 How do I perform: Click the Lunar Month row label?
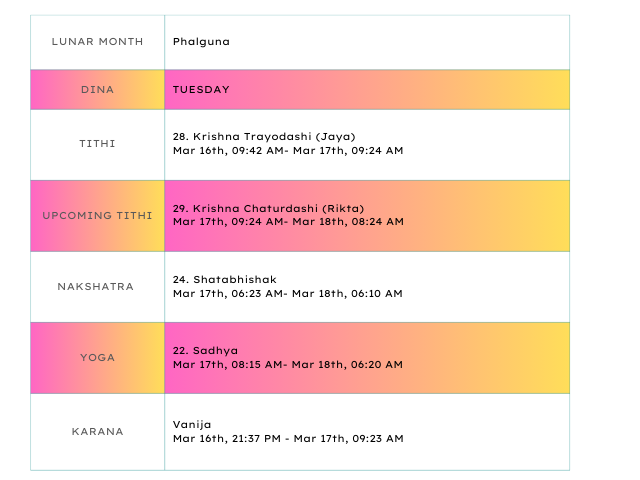pos(97,42)
